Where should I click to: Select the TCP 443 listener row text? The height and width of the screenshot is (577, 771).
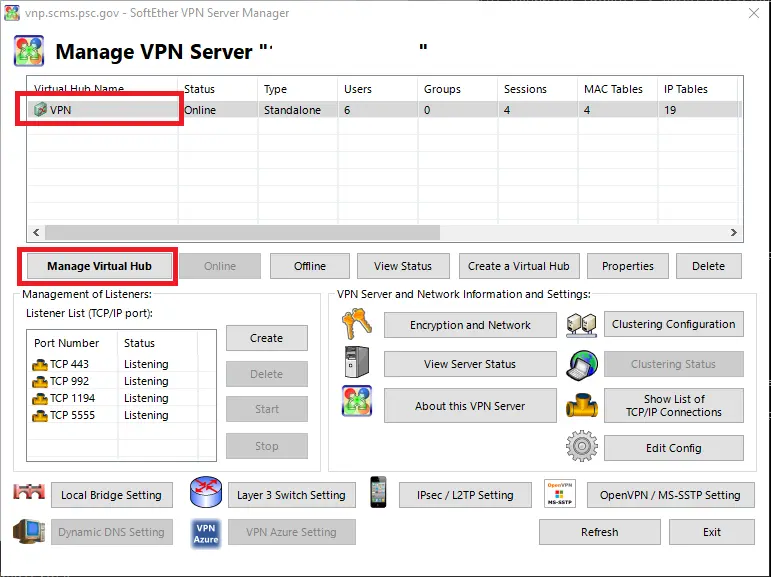[x=69, y=364]
